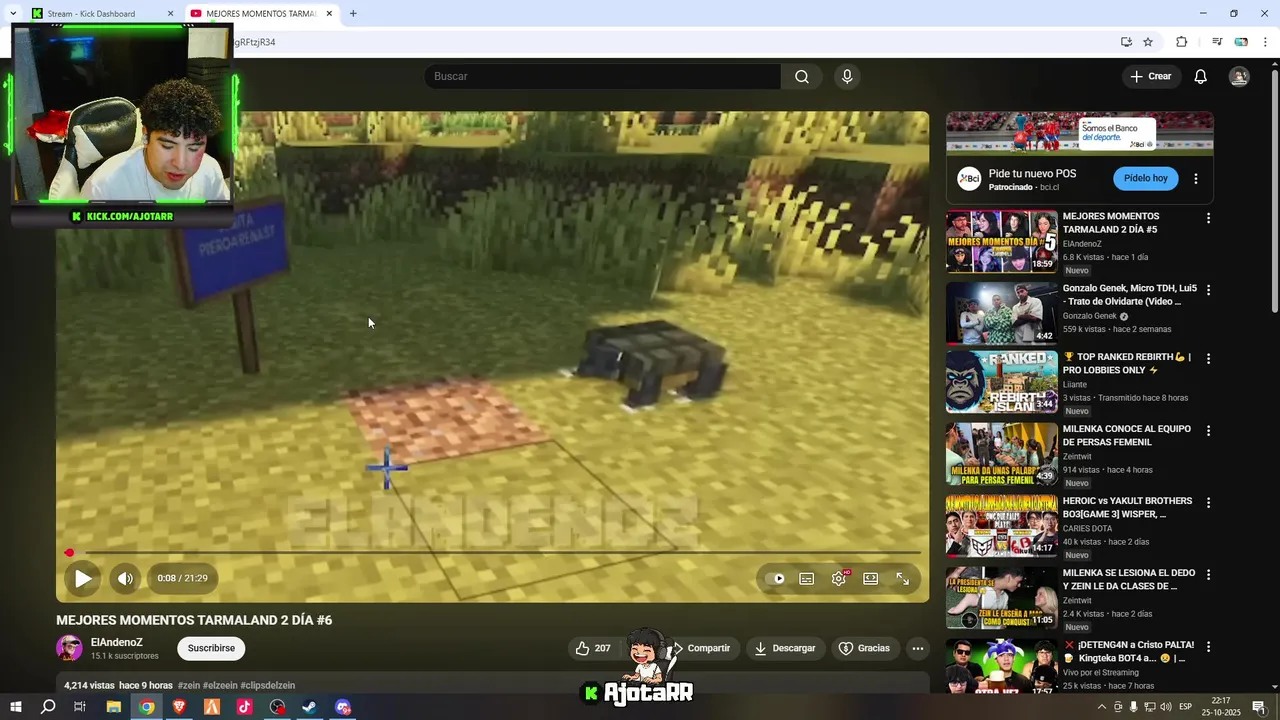Click the YouTube search magnifier button
Image resolution: width=1280 pixels, height=720 pixels.
pyautogui.click(x=802, y=76)
